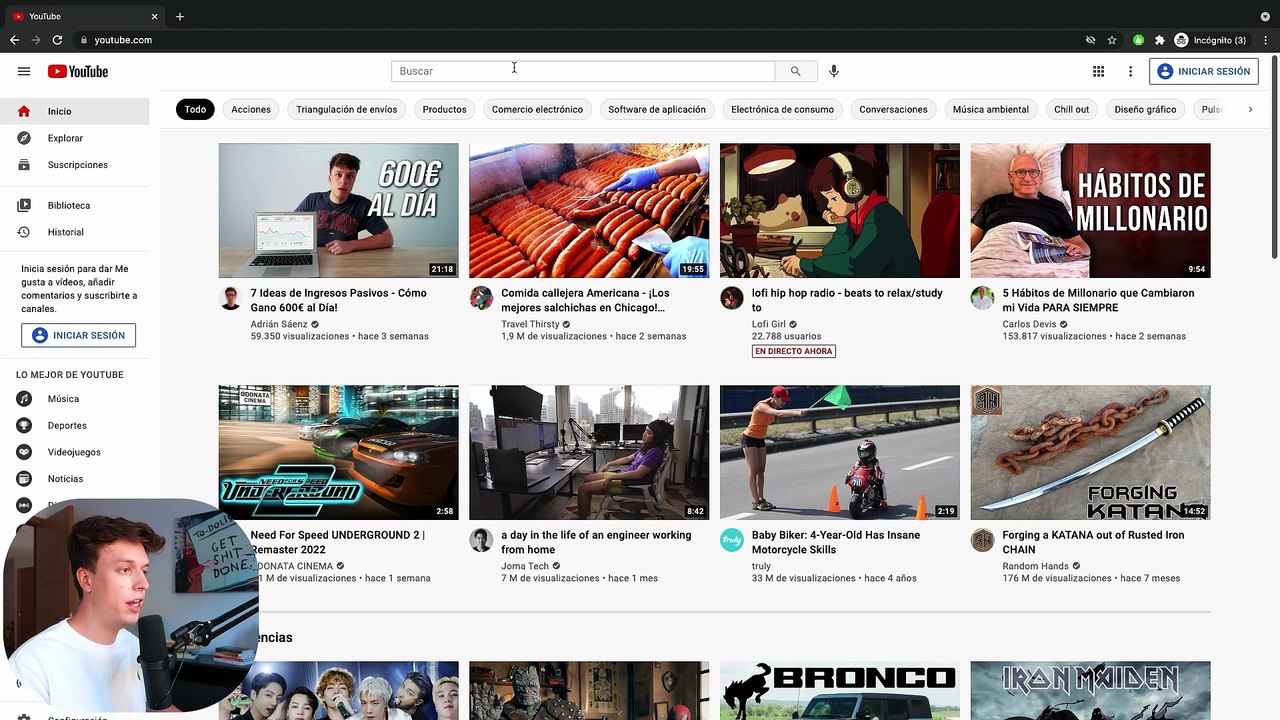Select the Productos filter chip

click(x=444, y=109)
